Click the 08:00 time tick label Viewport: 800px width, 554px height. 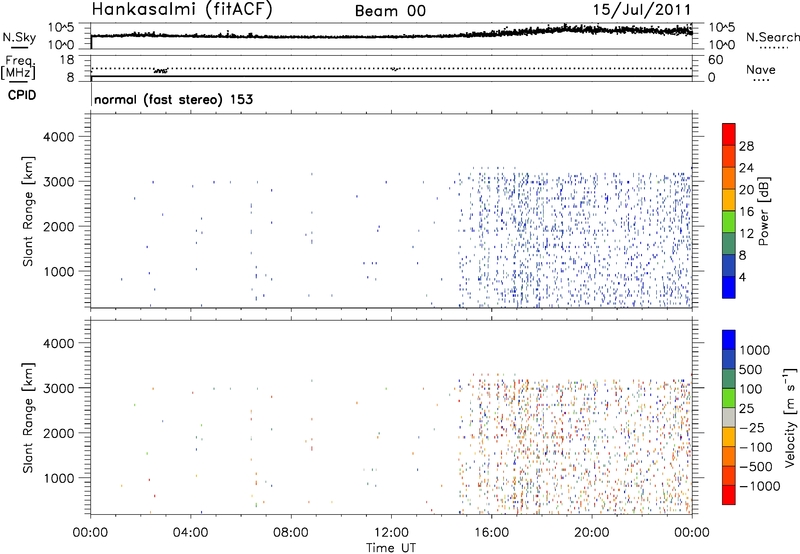pyautogui.click(x=291, y=533)
